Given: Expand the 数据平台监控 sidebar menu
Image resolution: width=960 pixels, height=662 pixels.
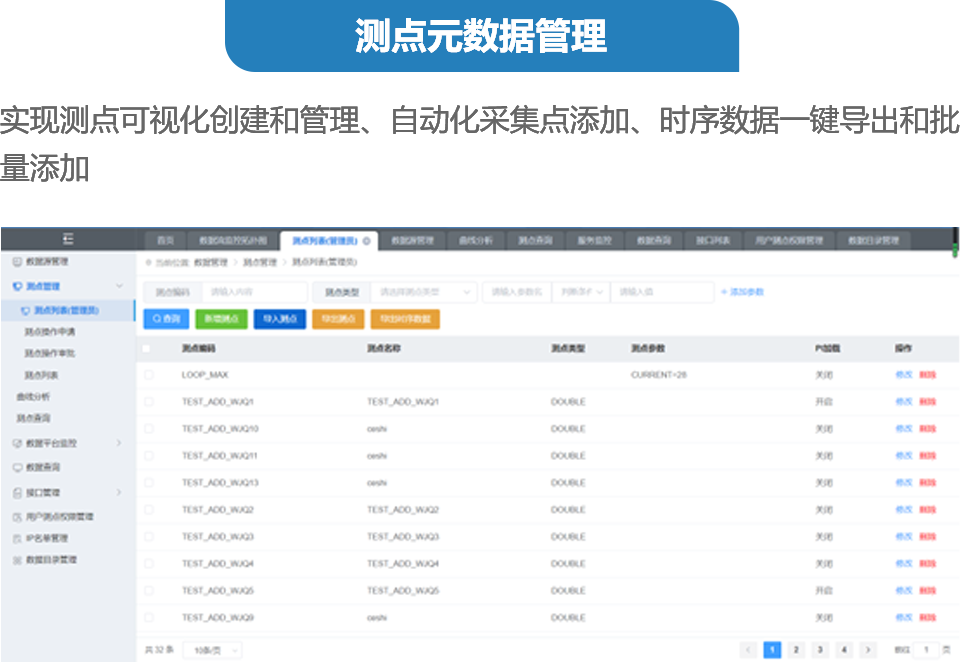Looking at the screenshot, I should pyautogui.click(x=118, y=442).
